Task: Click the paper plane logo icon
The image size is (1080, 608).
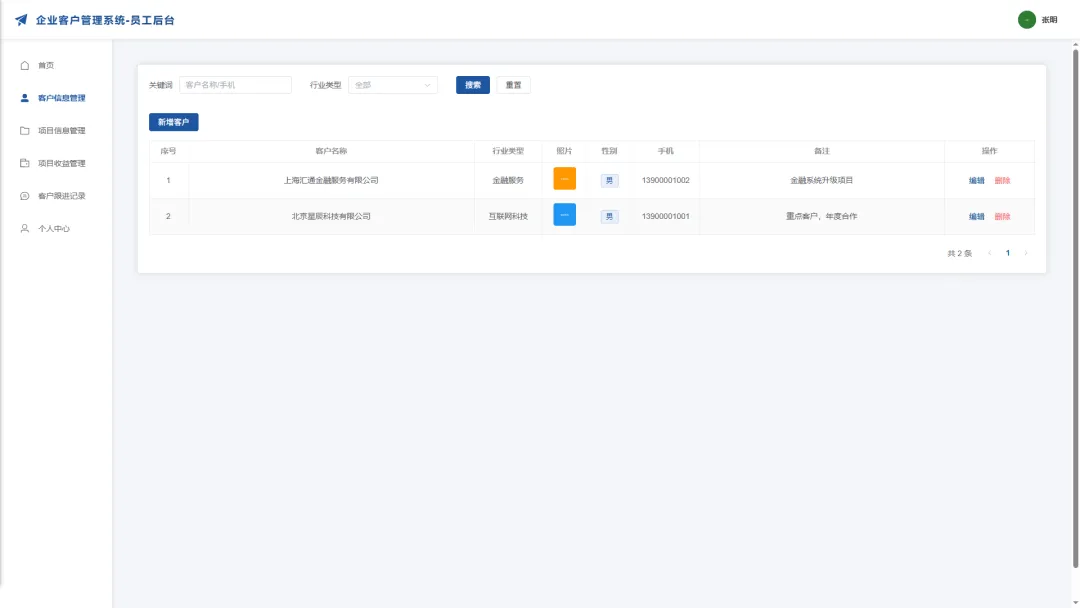Action: pos(21,20)
